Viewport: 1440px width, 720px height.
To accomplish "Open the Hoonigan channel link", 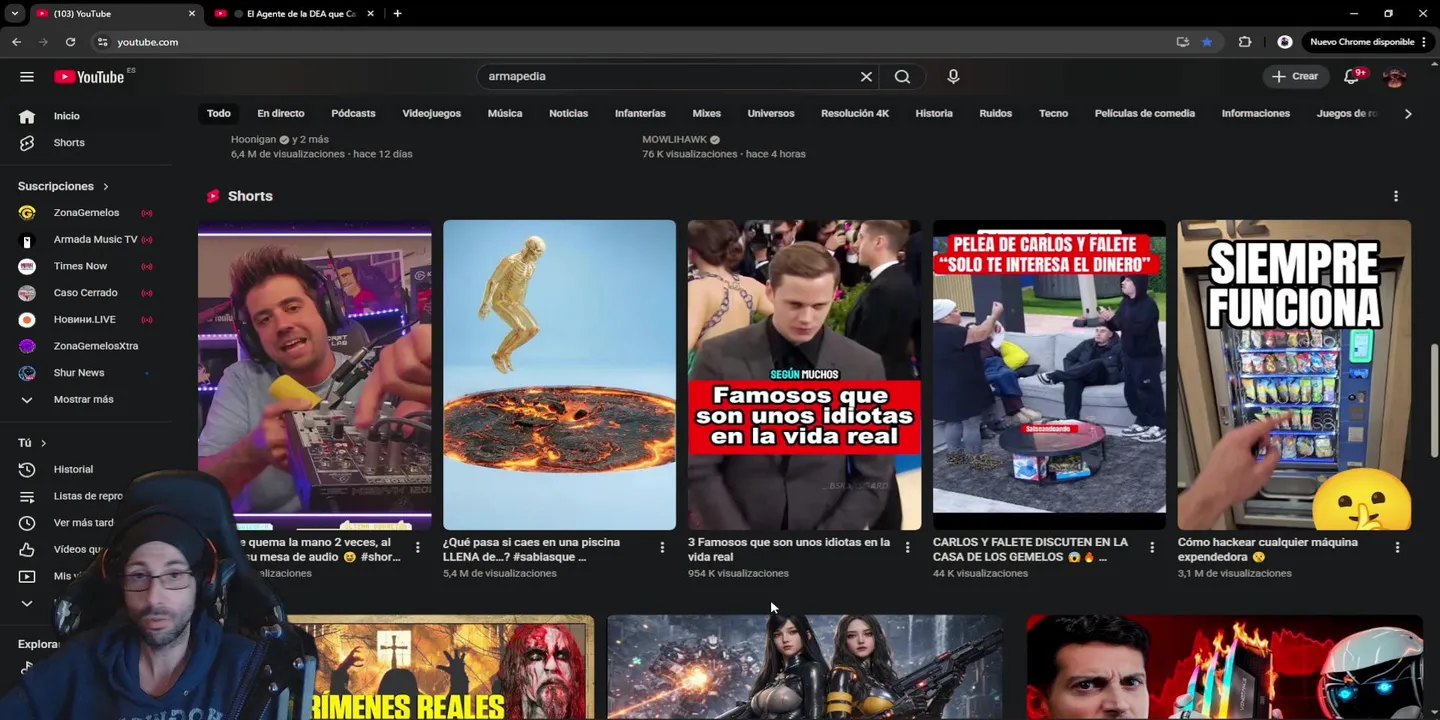I will coord(253,140).
